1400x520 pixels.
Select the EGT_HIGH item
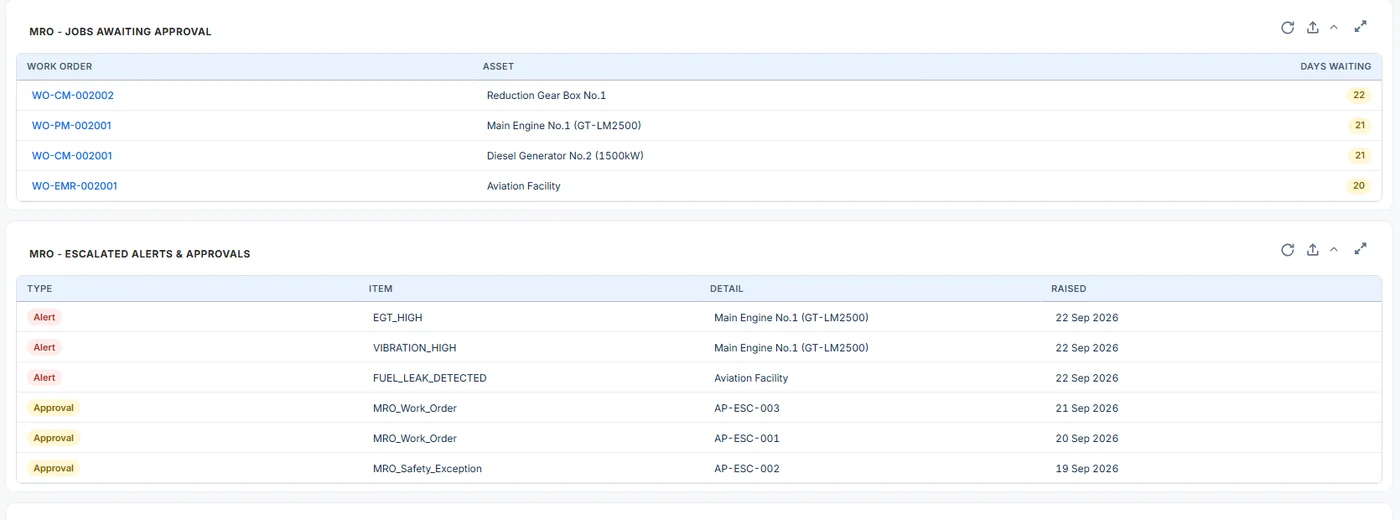tap(397, 318)
